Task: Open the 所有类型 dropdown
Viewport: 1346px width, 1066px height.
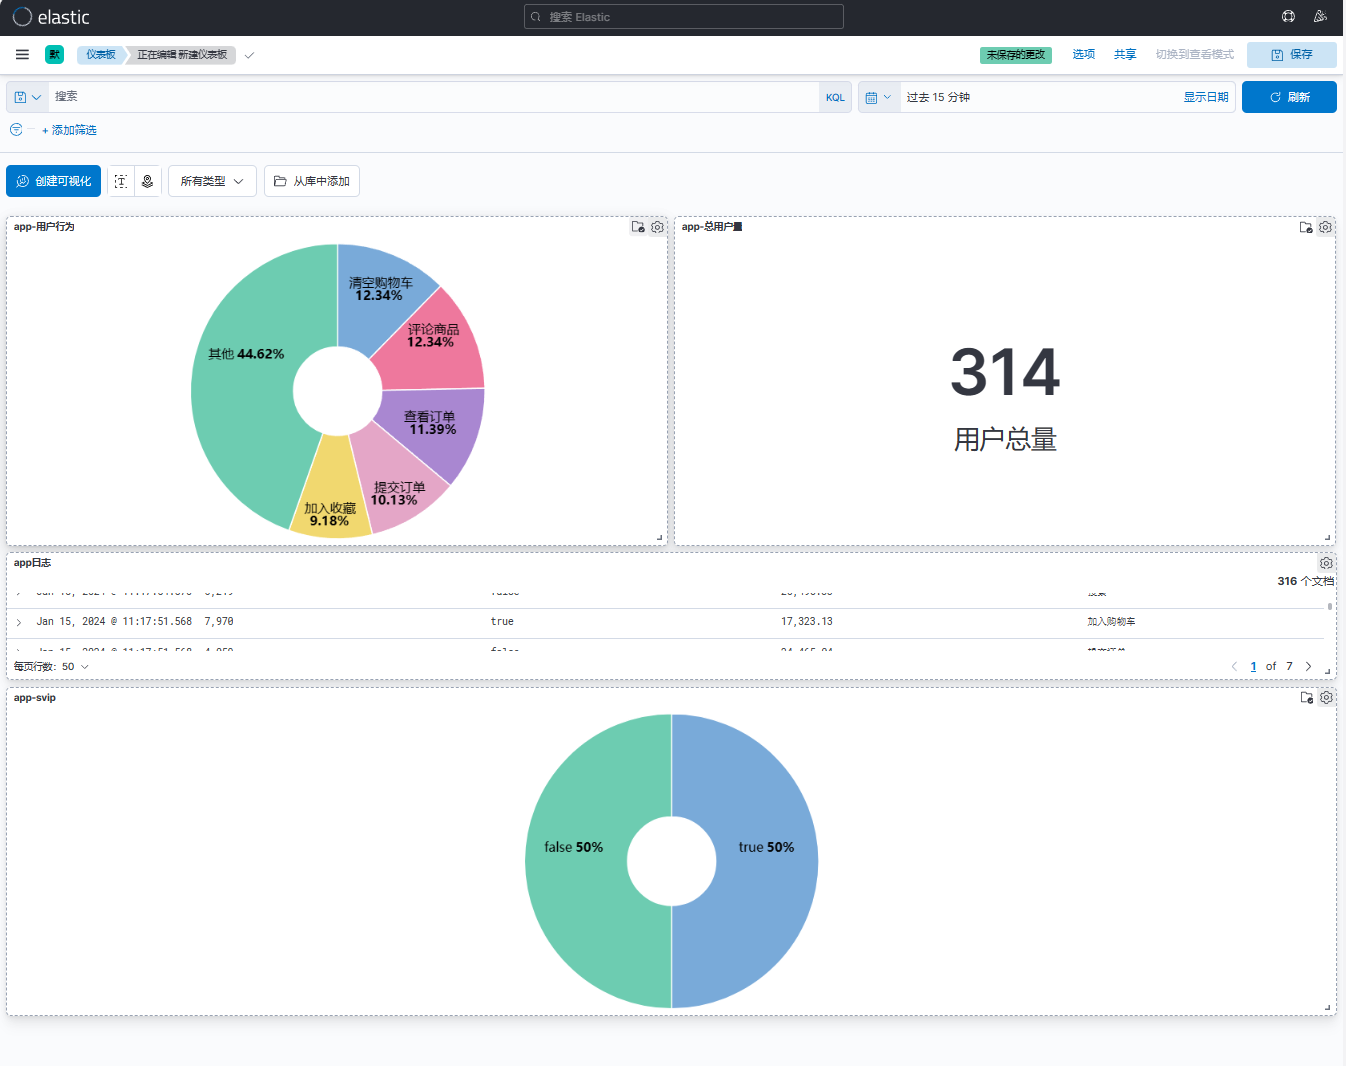Action: 212,181
